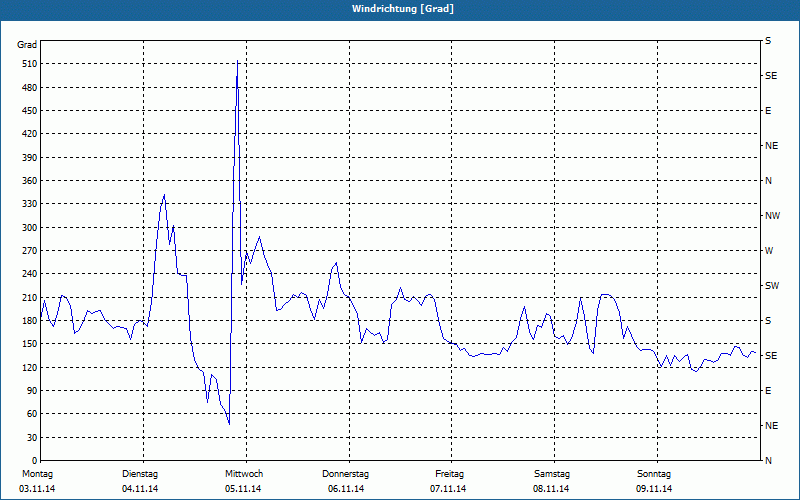Select the 390 y-axis value
Viewport: 800px width, 500px height.
(29, 158)
